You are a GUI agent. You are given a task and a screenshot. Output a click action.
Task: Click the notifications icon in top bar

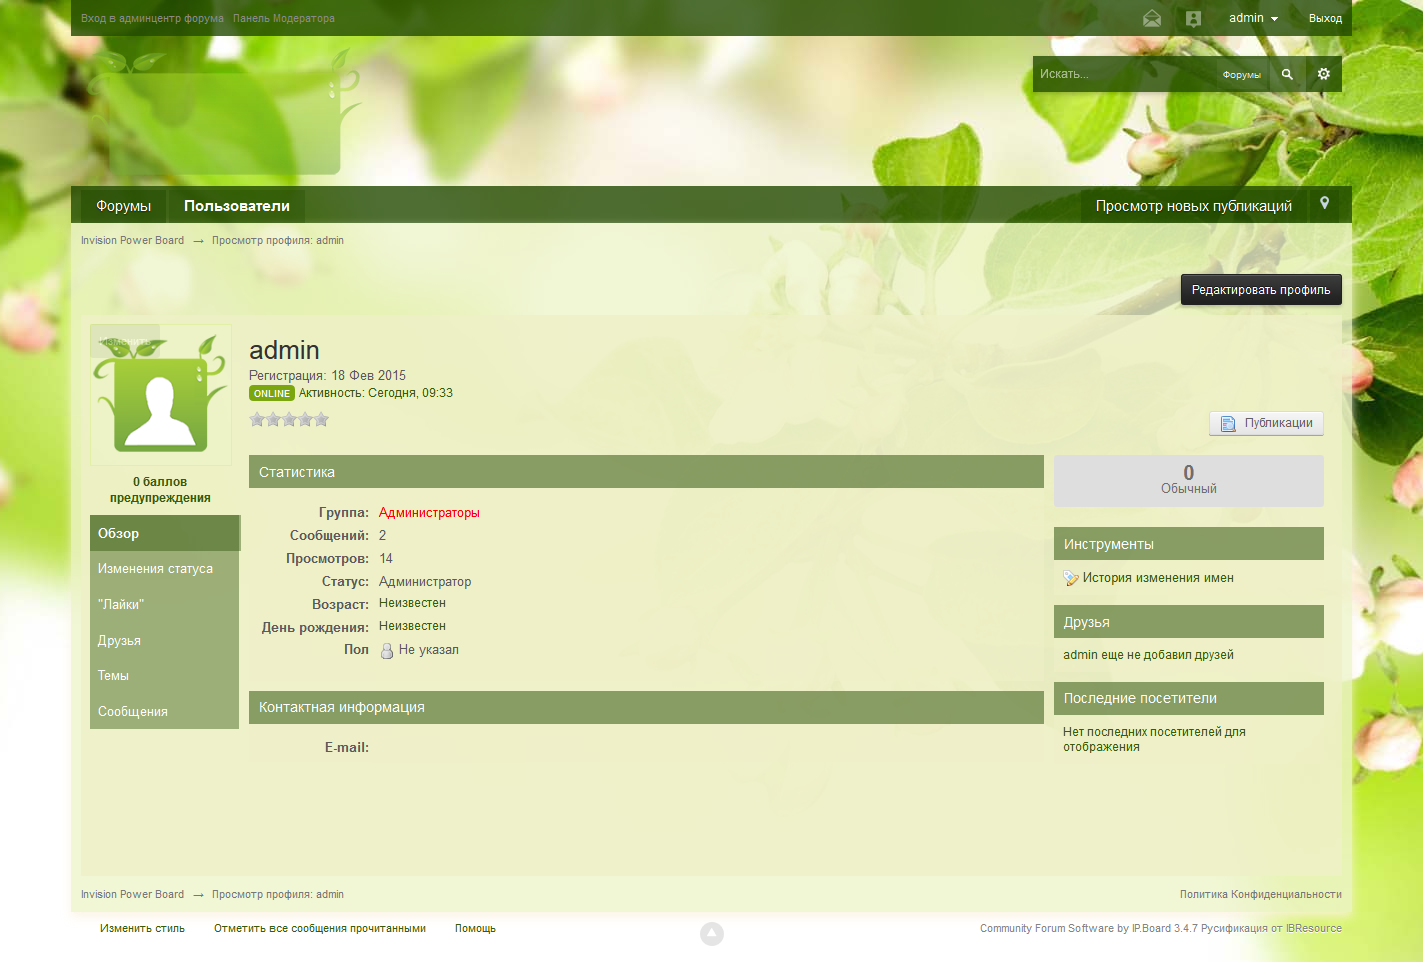(x=1193, y=18)
